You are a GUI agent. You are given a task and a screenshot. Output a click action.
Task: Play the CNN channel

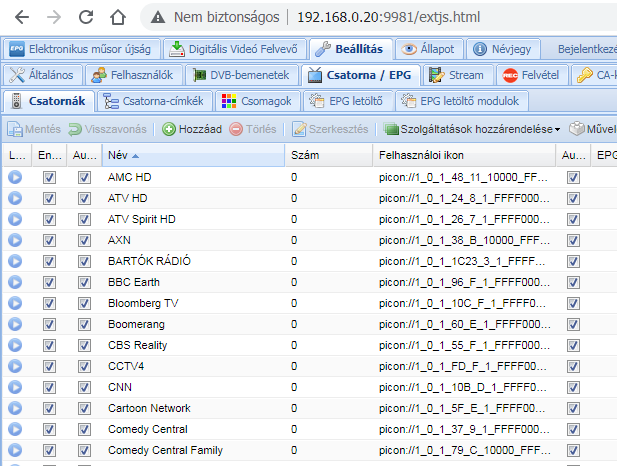(15, 387)
